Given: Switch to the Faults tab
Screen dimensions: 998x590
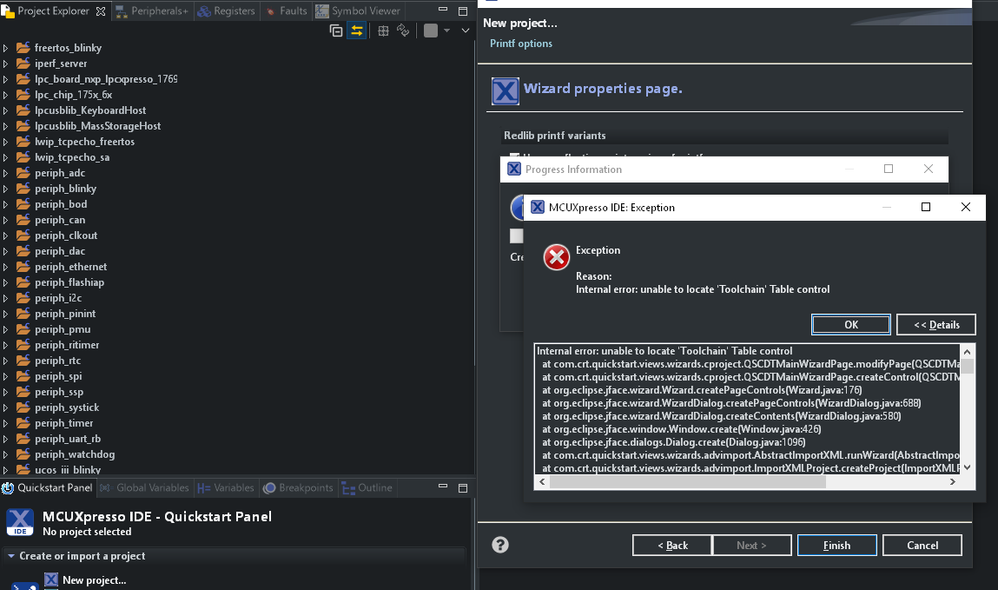Looking at the screenshot, I should tap(286, 11).
